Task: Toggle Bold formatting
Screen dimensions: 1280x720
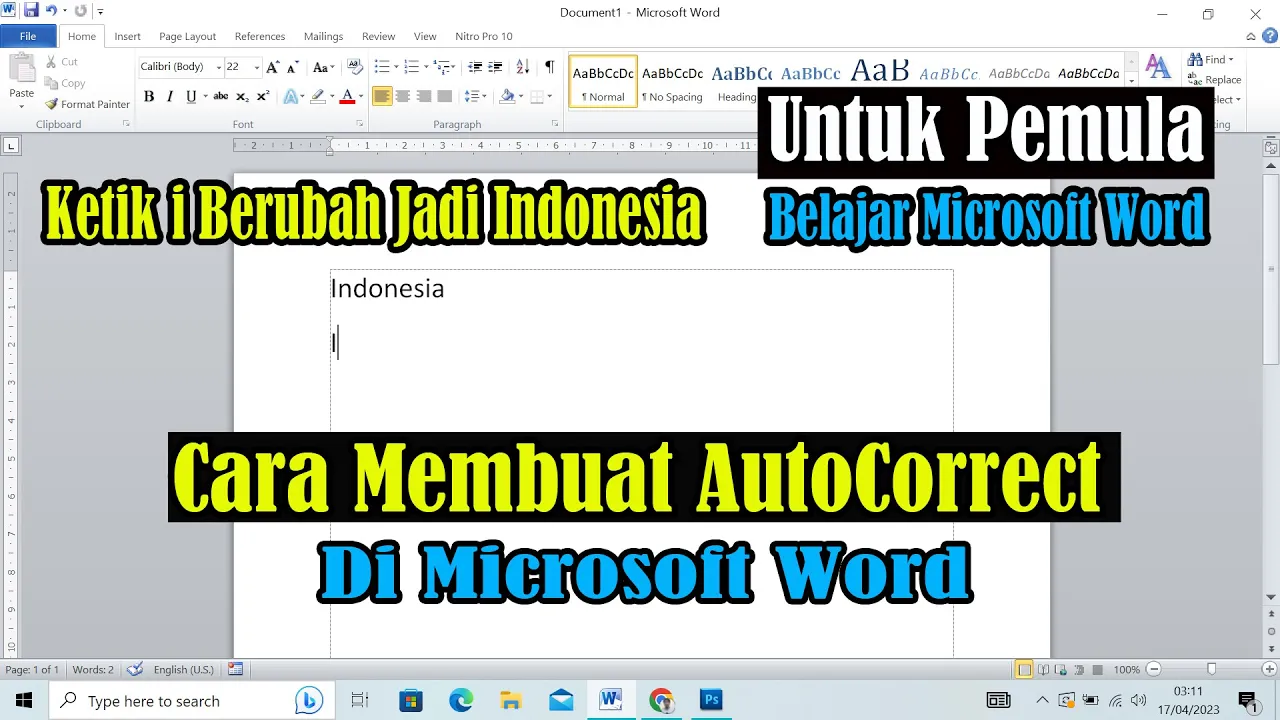Action: 149,96
